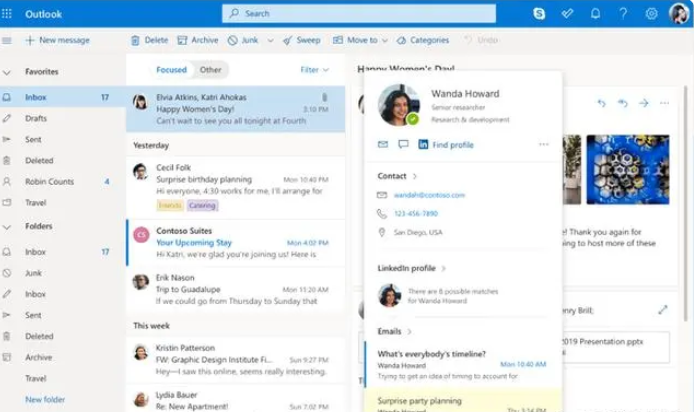Switch to the Focused tab
This screenshot has height=412, width=694.
coord(171,70)
